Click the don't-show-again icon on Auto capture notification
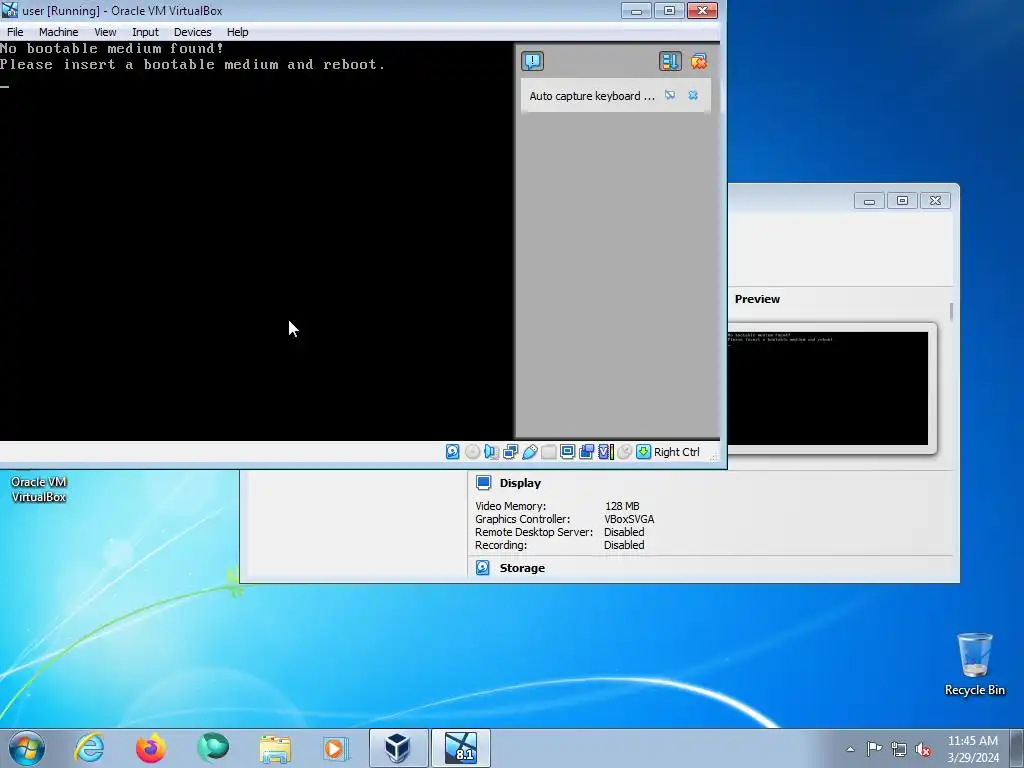This screenshot has height=768, width=1024. (x=670, y=95)
